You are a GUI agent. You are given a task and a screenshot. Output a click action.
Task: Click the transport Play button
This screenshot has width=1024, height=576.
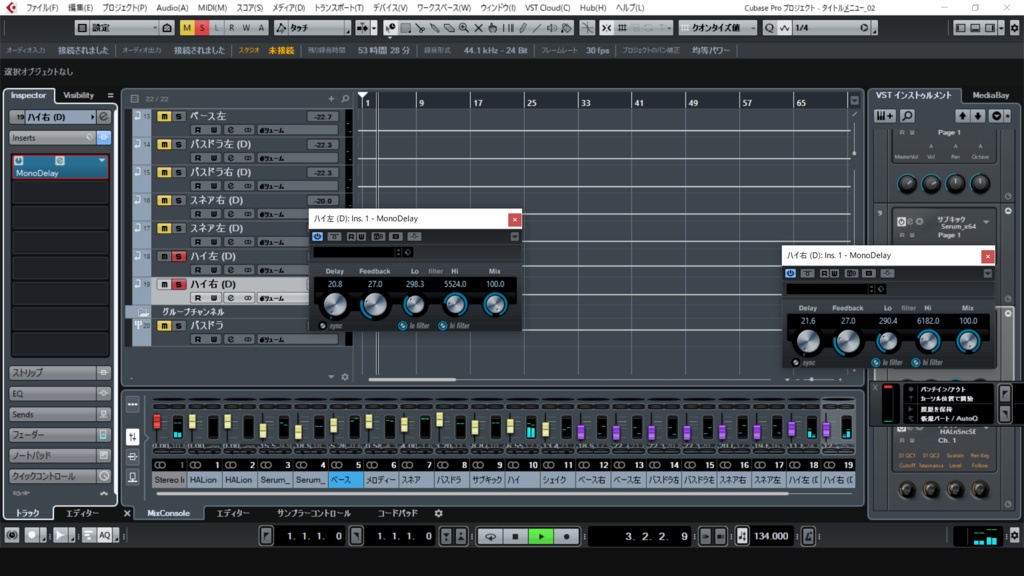(x=541, y=536)
